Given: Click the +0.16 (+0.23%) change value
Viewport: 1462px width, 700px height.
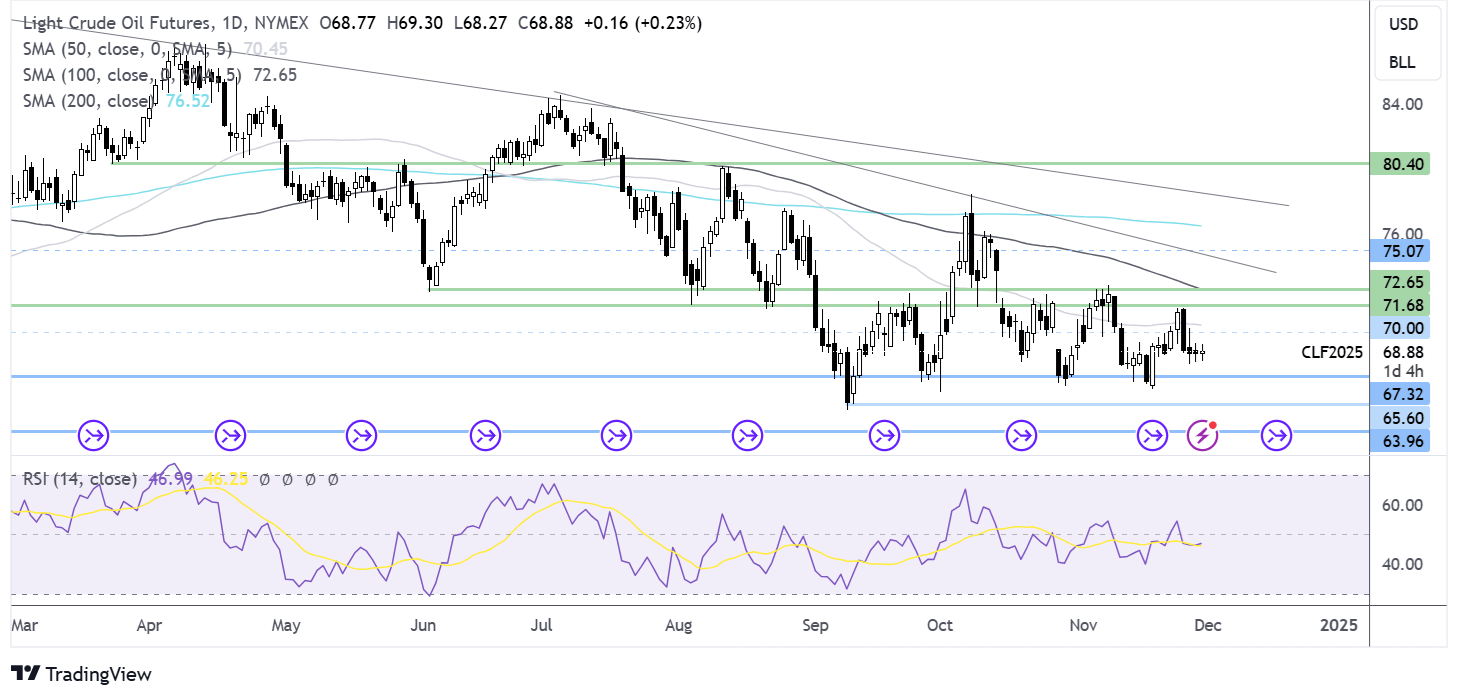Looking at the screenshot, I should point(643,22).
